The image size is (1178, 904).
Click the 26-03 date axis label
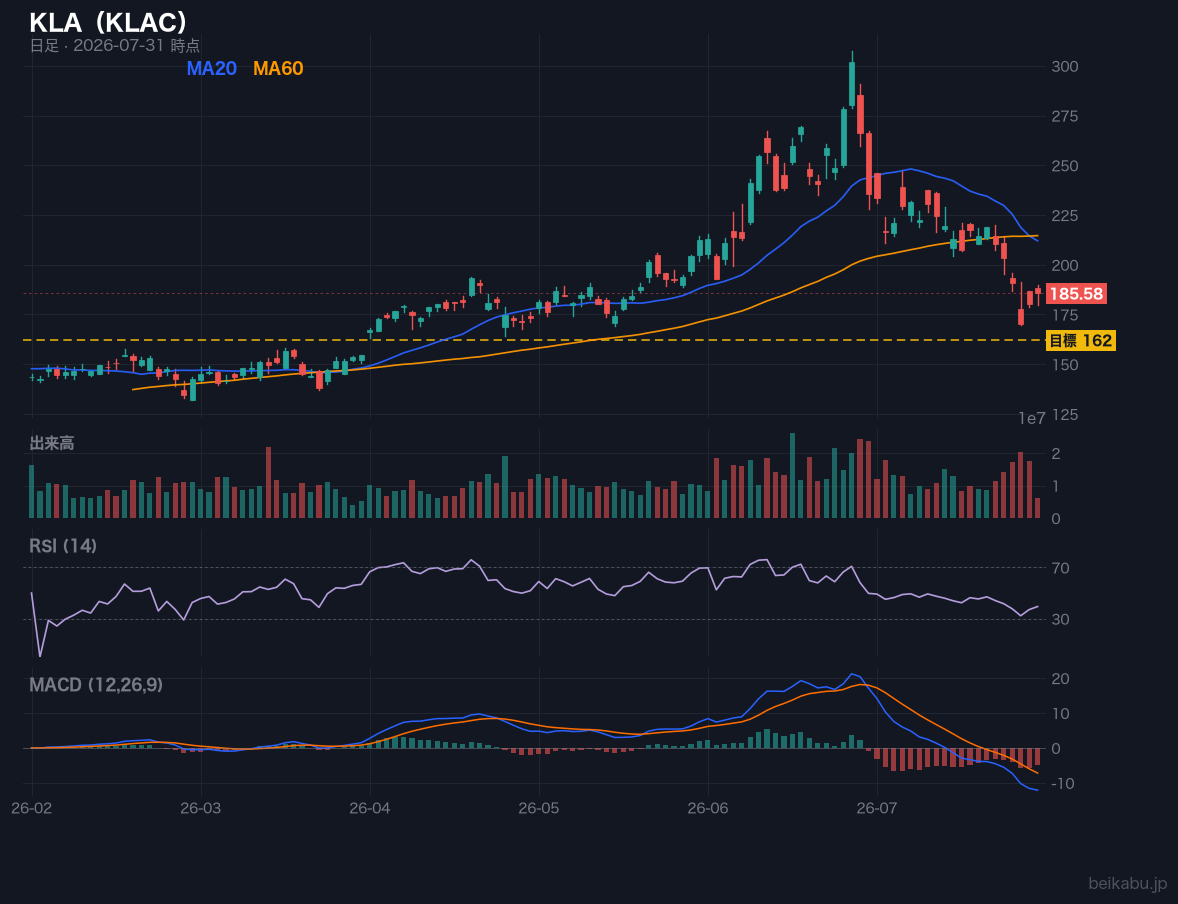pyautogui.click(x=201, y=809)
